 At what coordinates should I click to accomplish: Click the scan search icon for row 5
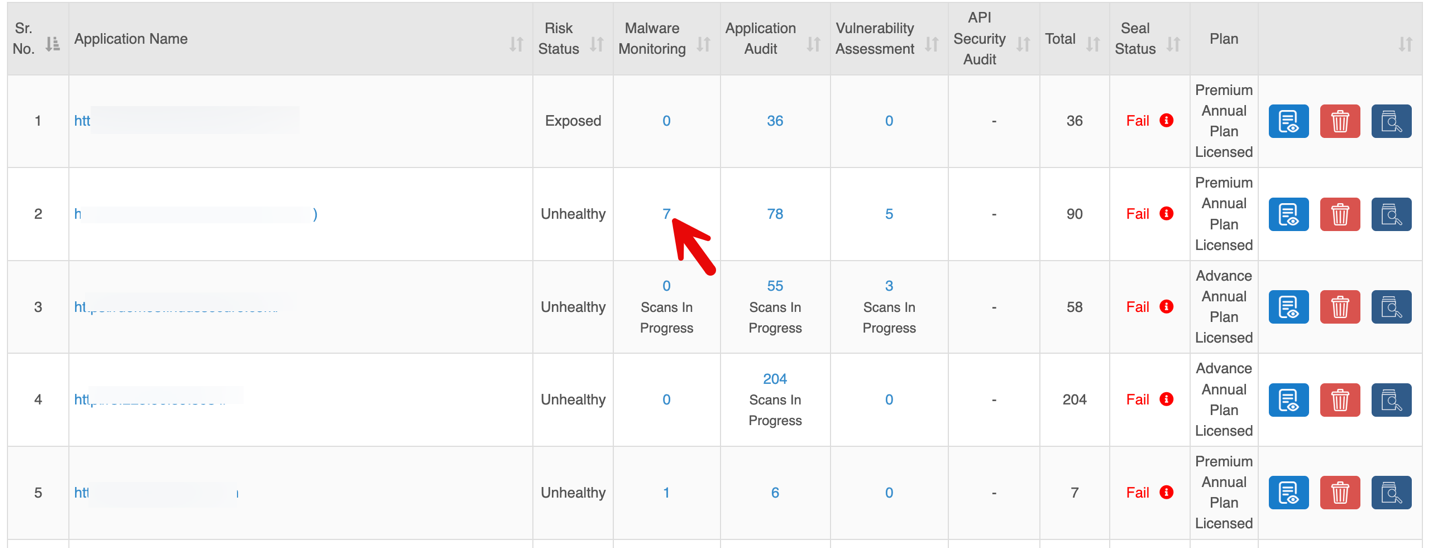(1390, 493)
